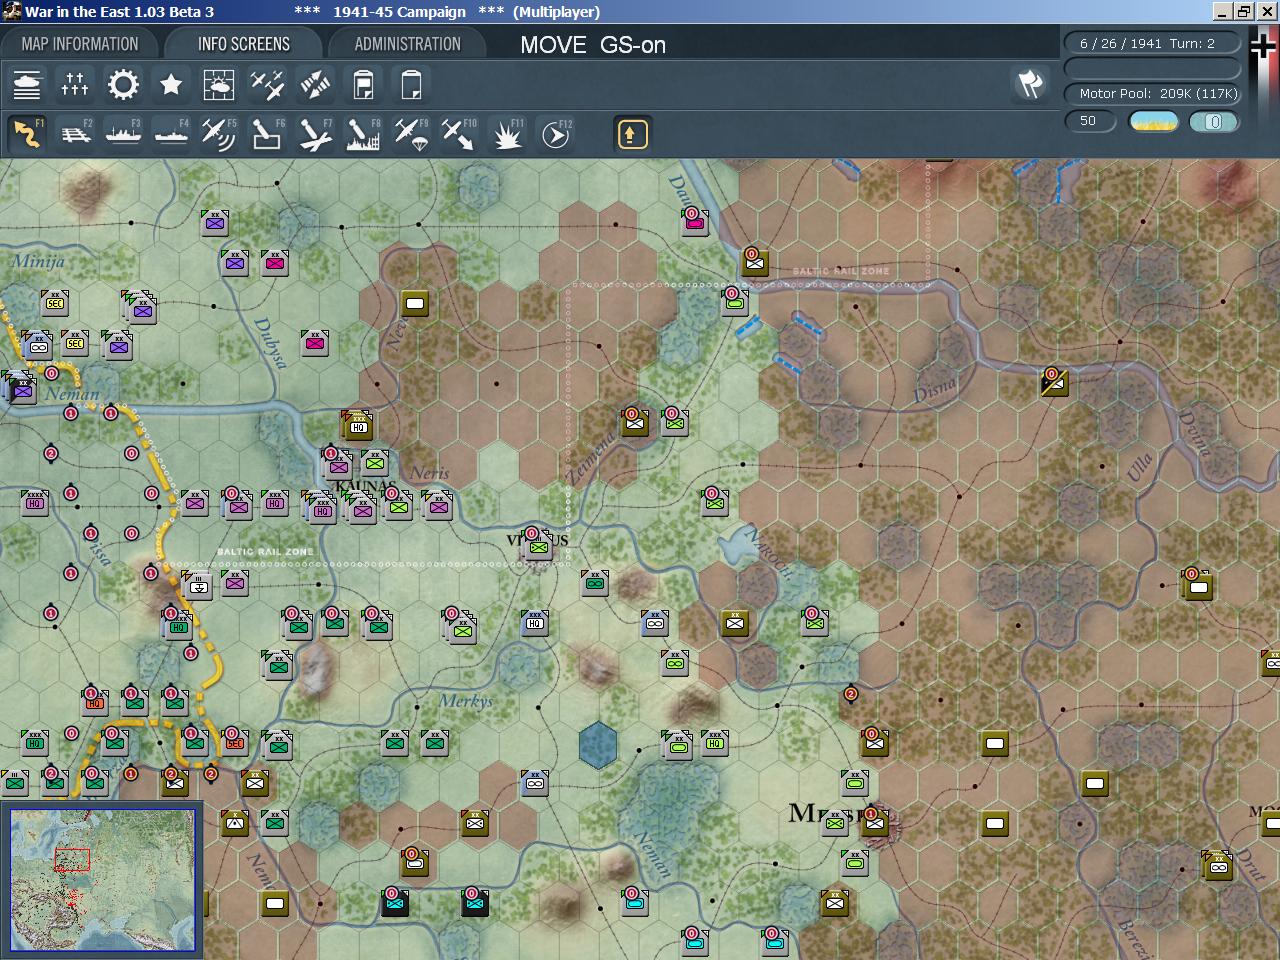
Task: Select the green unit counter on Vilnius
Action: pos(539,547)
